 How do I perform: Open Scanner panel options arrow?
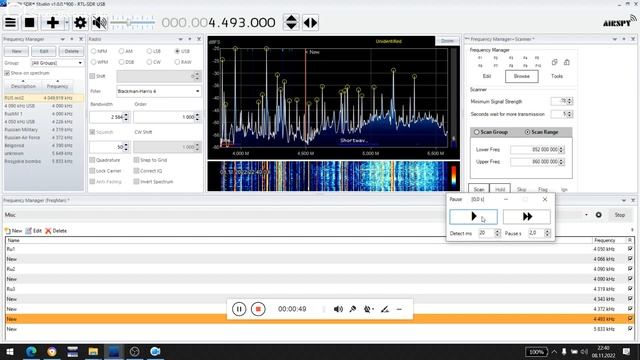tap(615, 39)
